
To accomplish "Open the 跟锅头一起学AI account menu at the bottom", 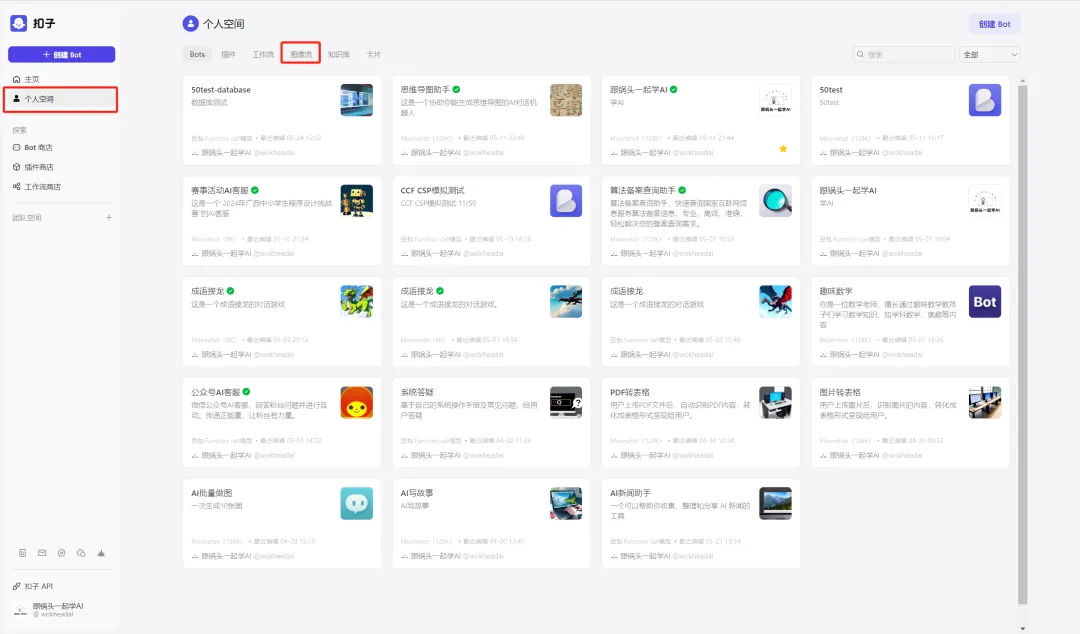I will click(48, 609).
